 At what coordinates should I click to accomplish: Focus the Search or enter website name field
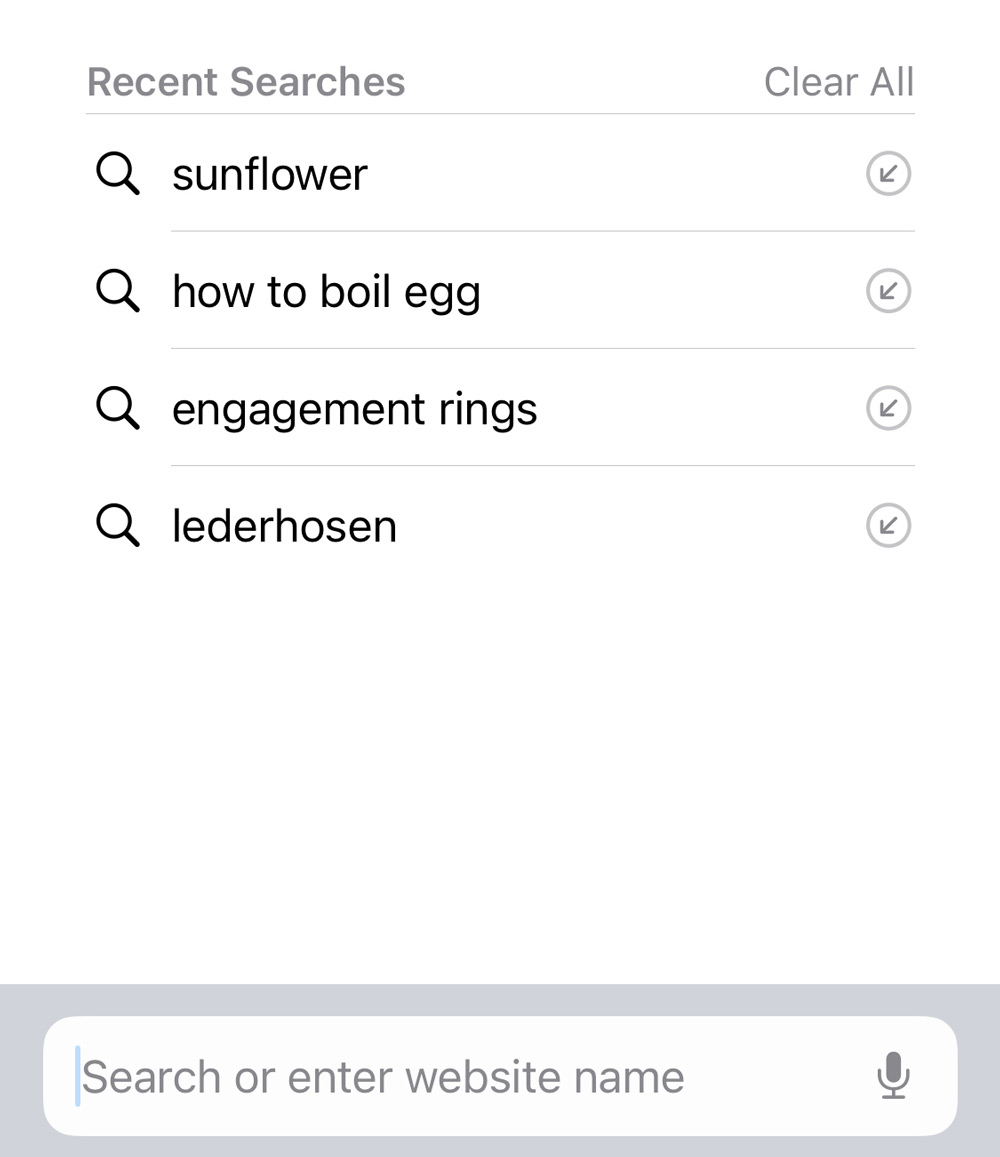(x=500, y=1076)
